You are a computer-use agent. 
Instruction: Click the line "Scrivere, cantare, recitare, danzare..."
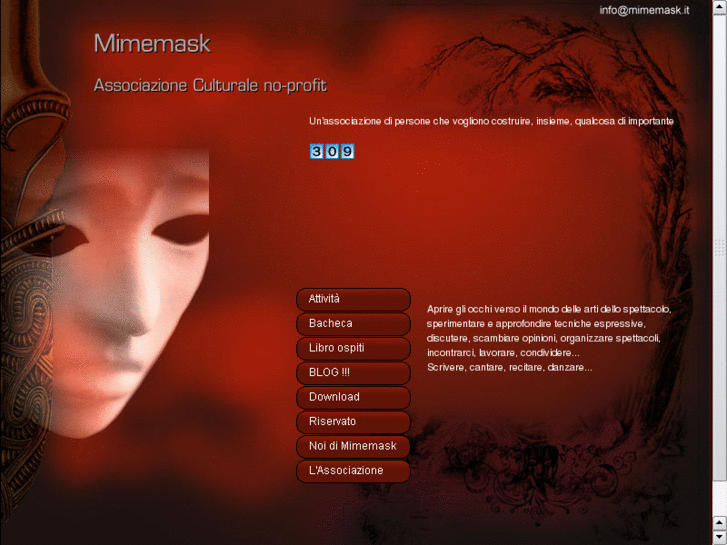pos(509,367)
